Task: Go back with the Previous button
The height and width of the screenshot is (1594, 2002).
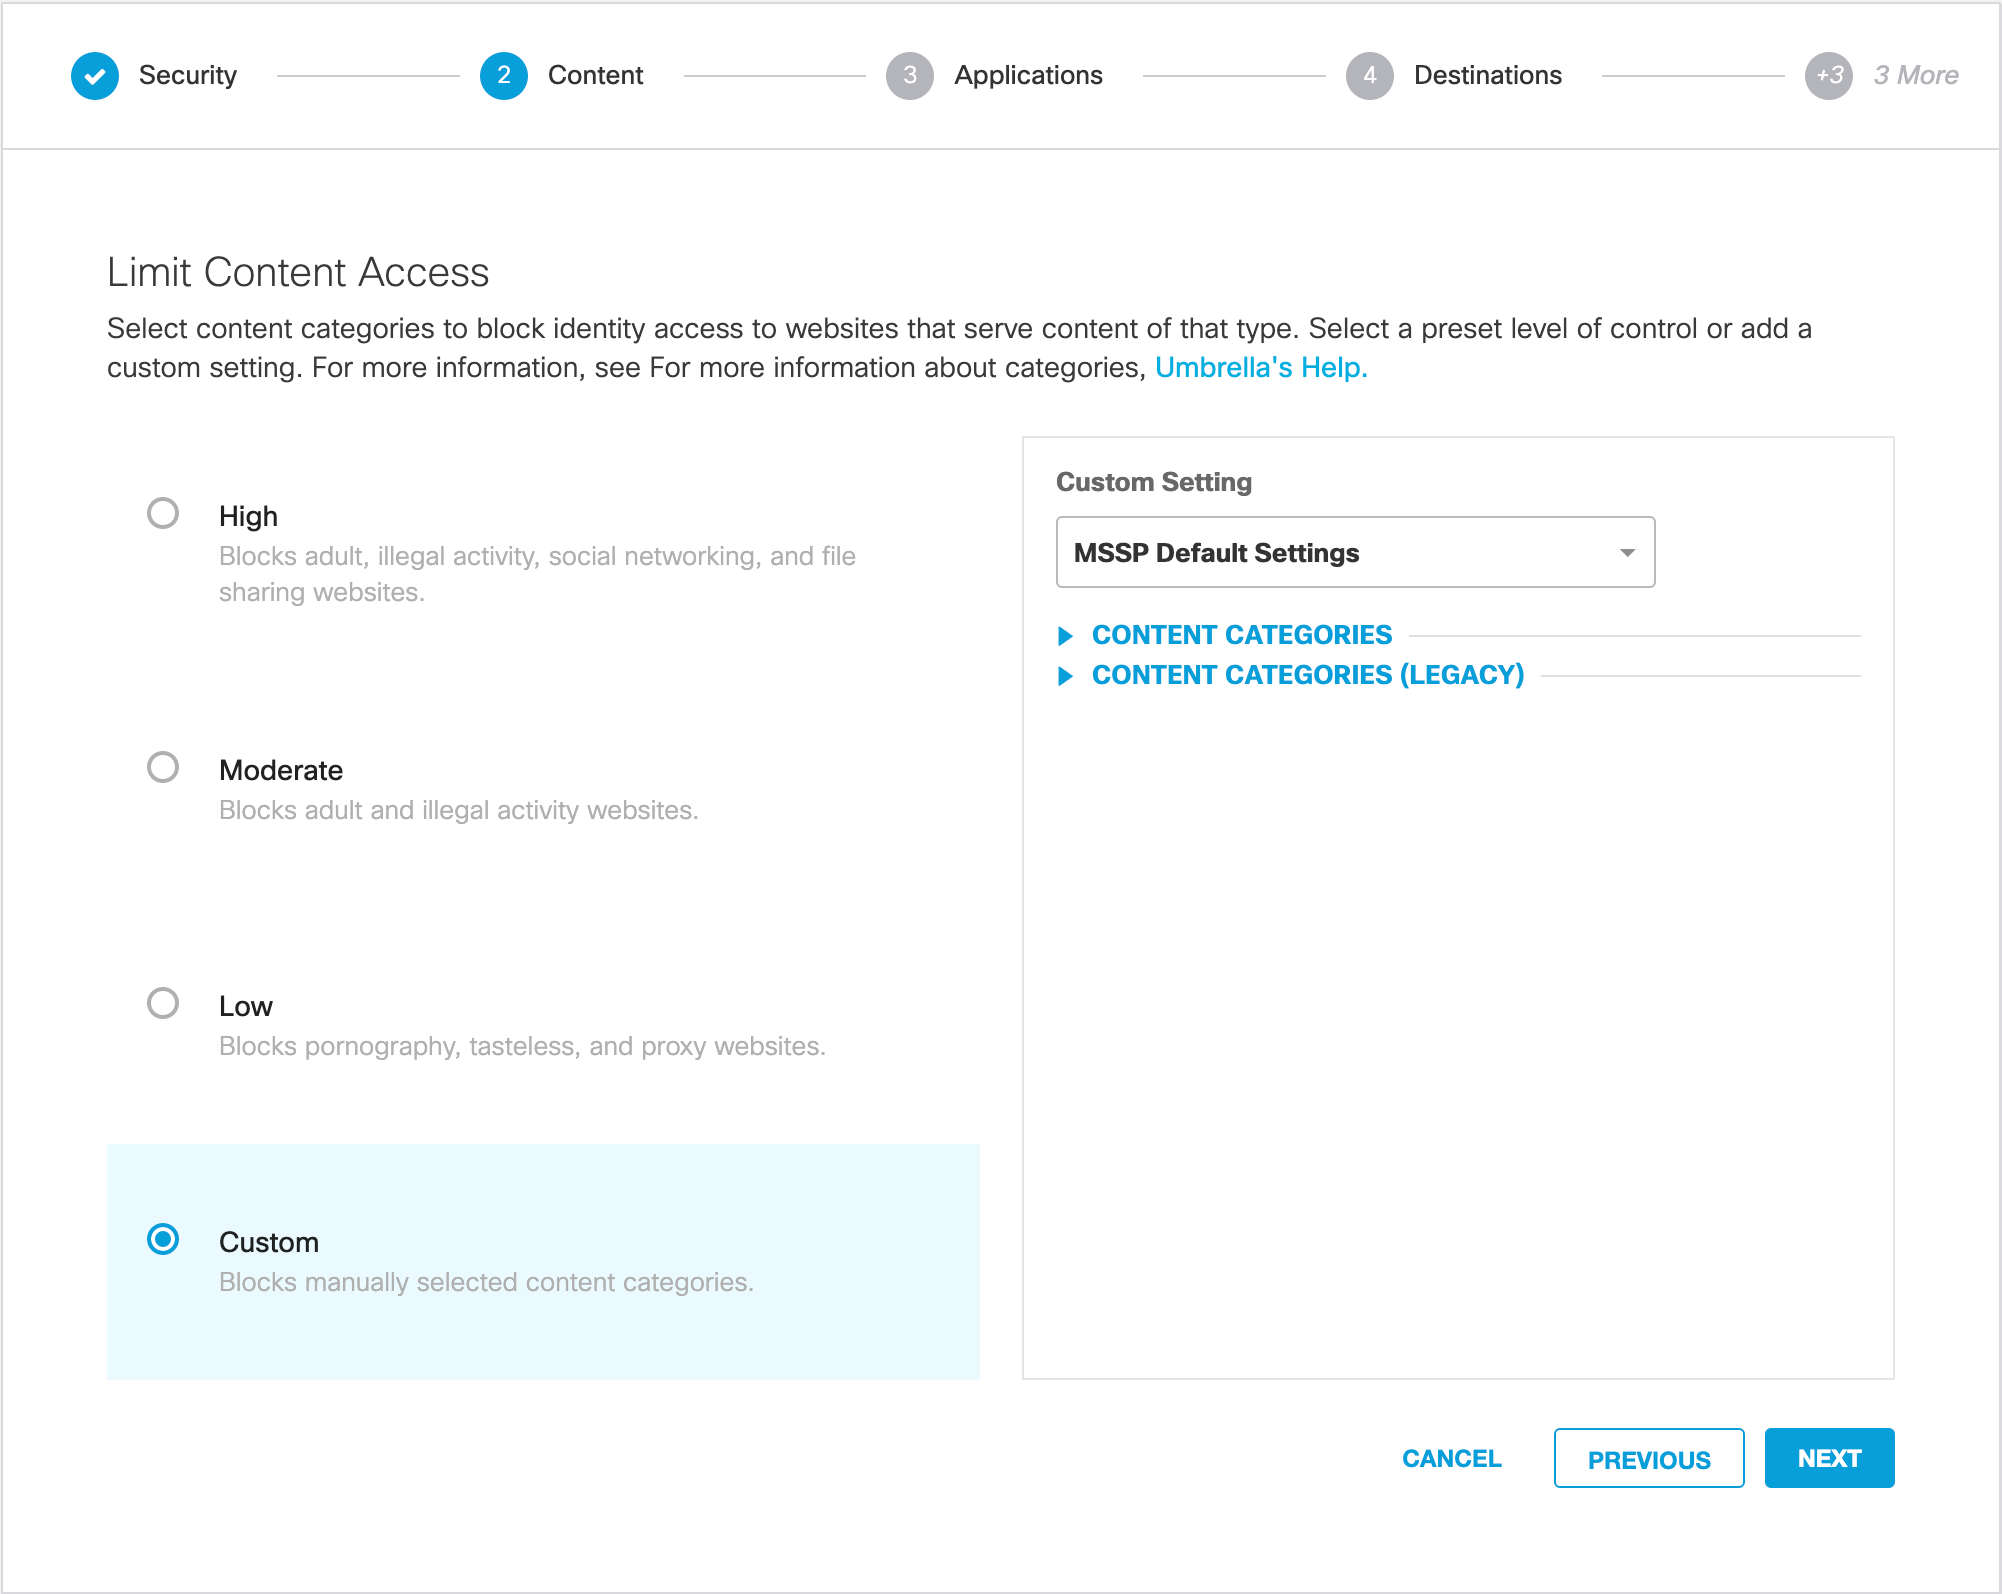Action: point(1648,1459)
